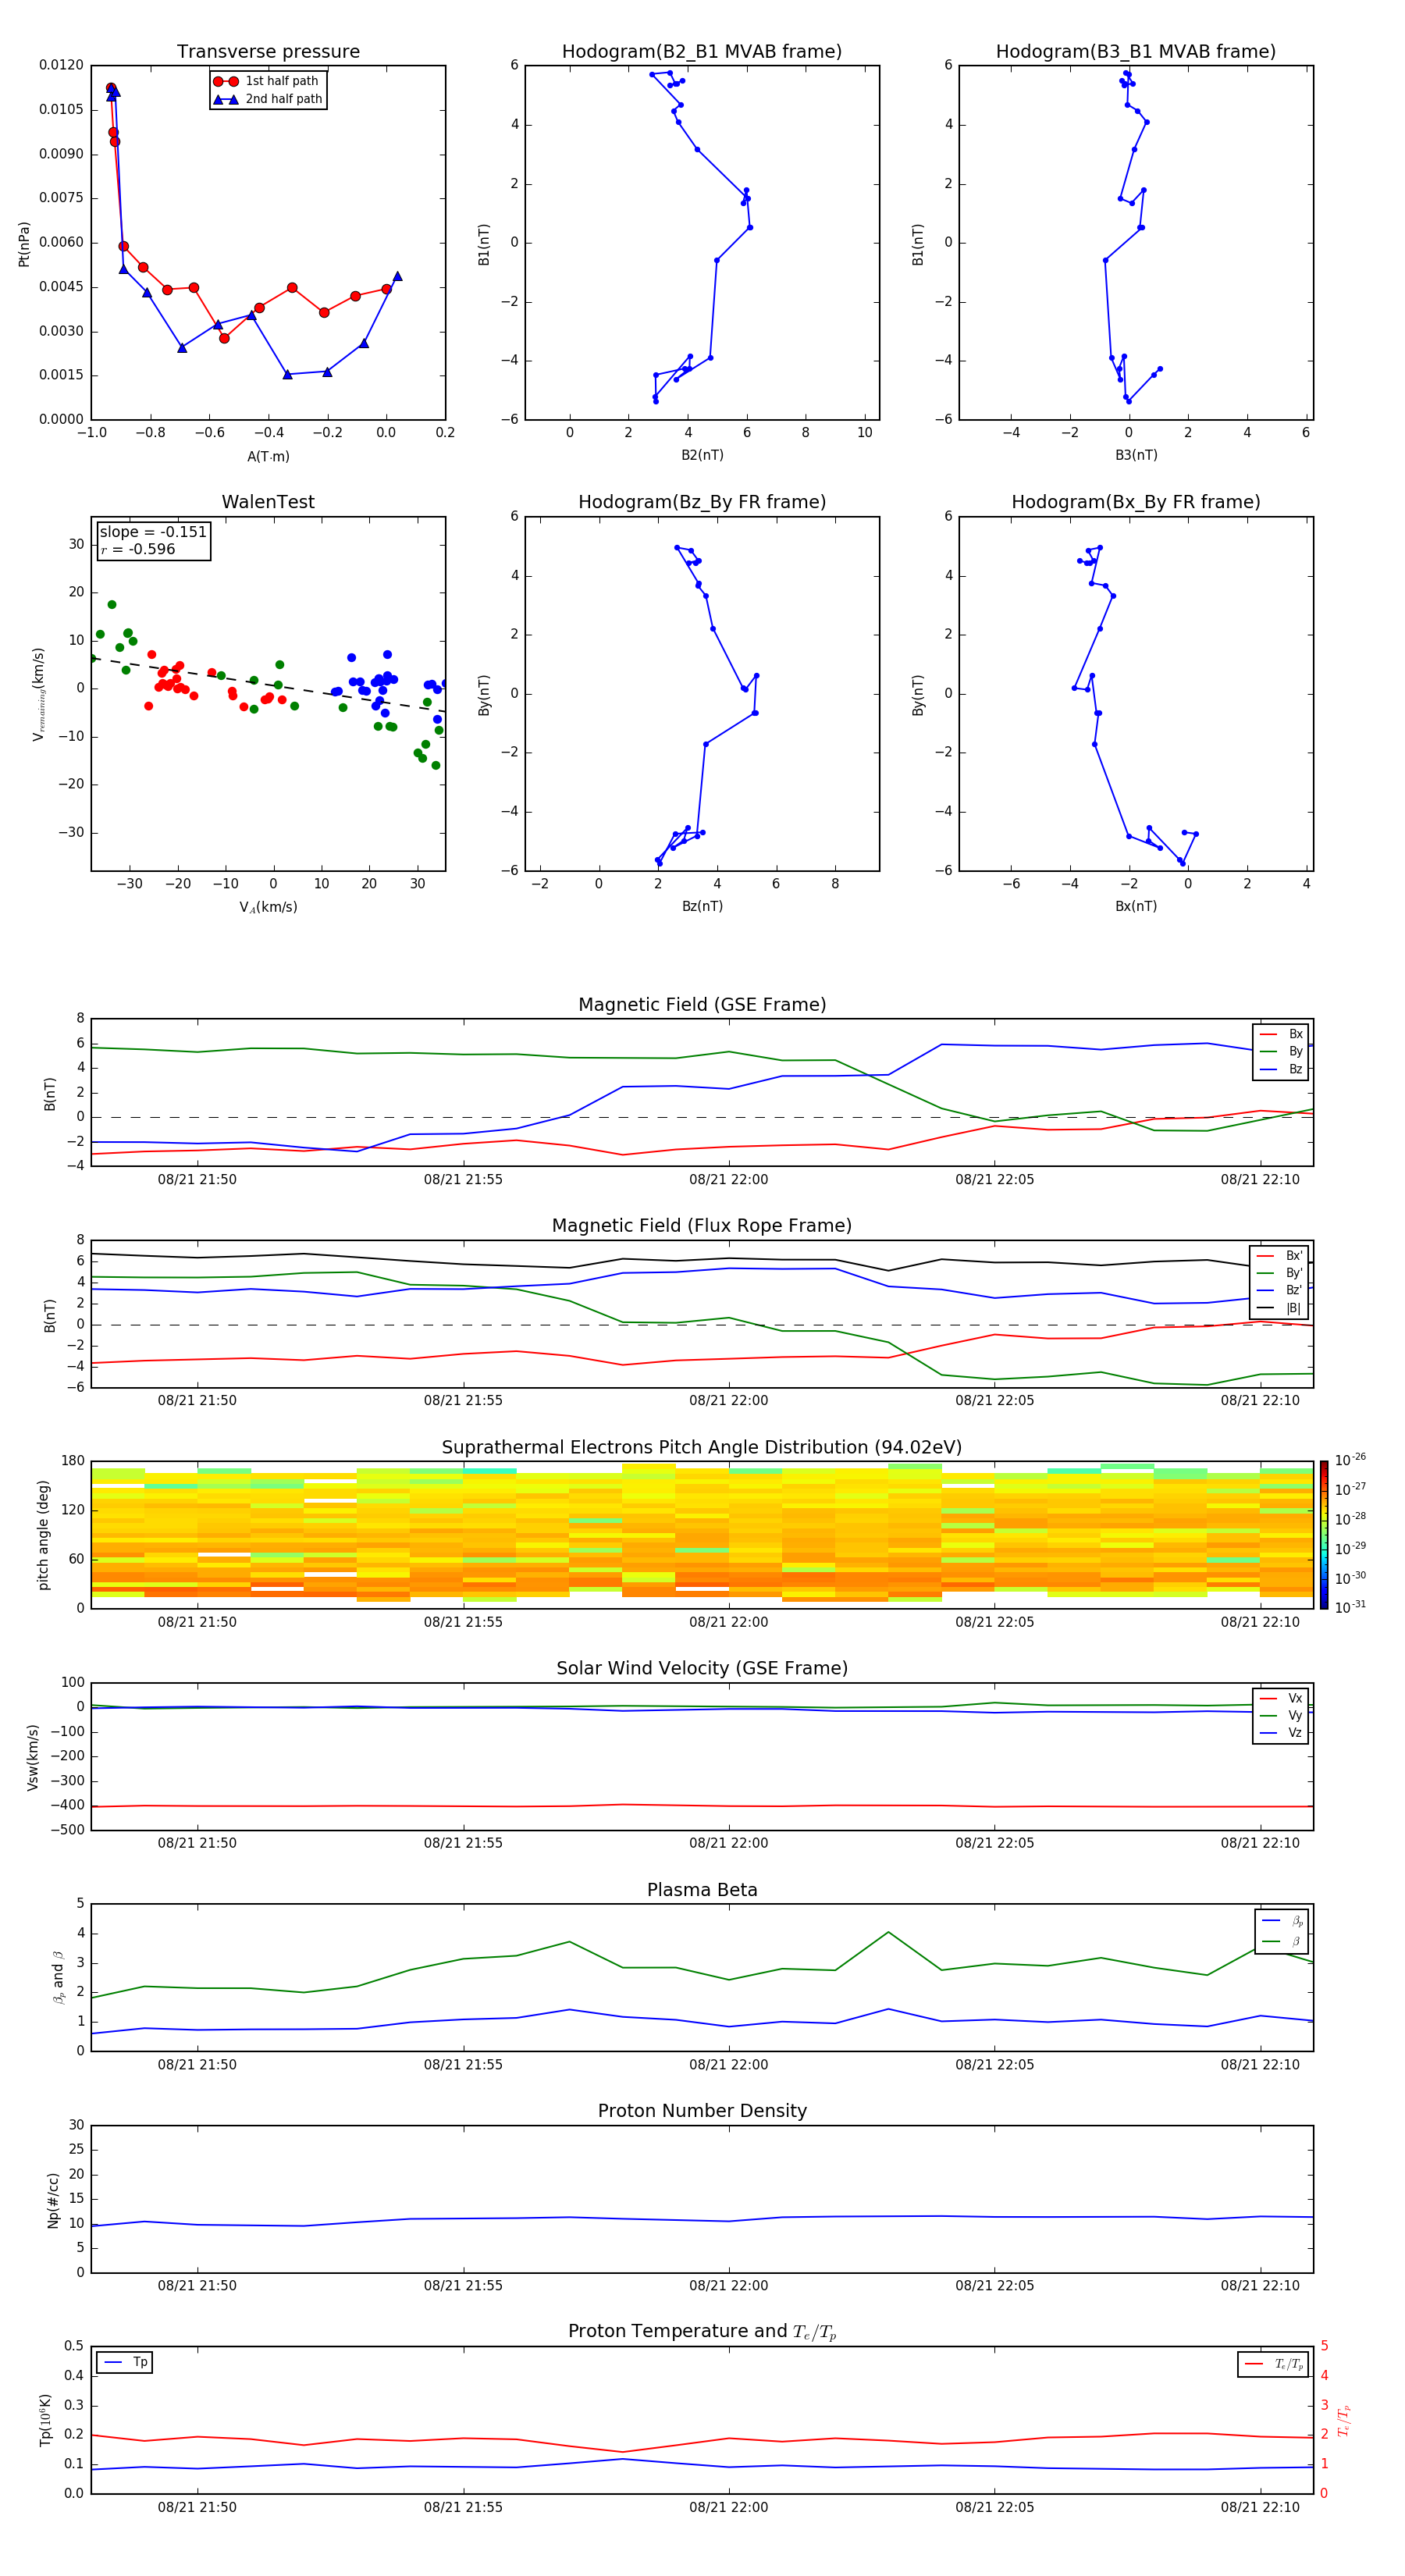Click the dashed regression line in WalenTest
This screenshot has height=2576, width=1405.
268,684
